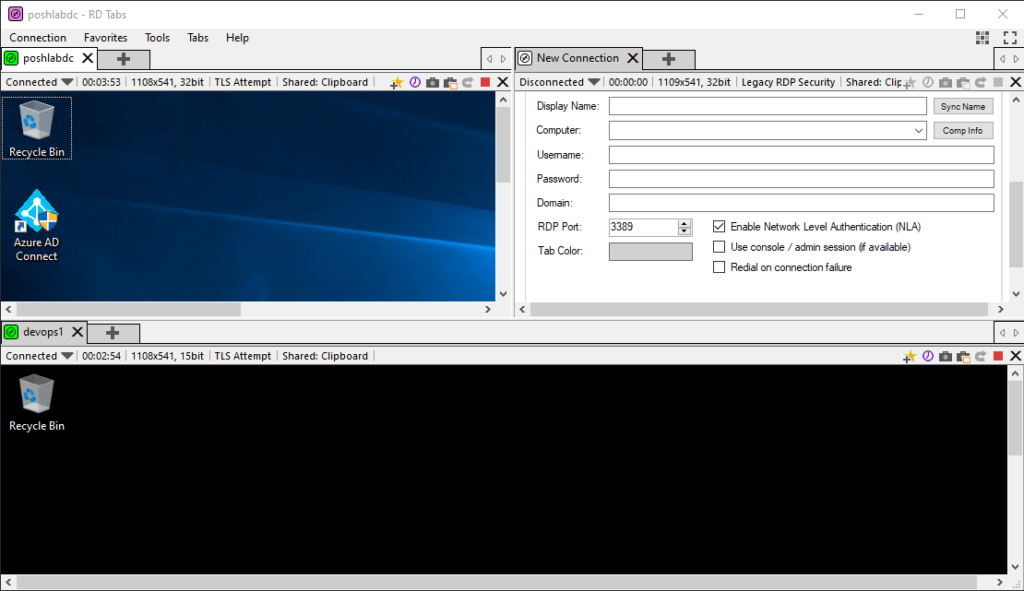
Task: Check Use console / admin session
Action: click(719, 247)
